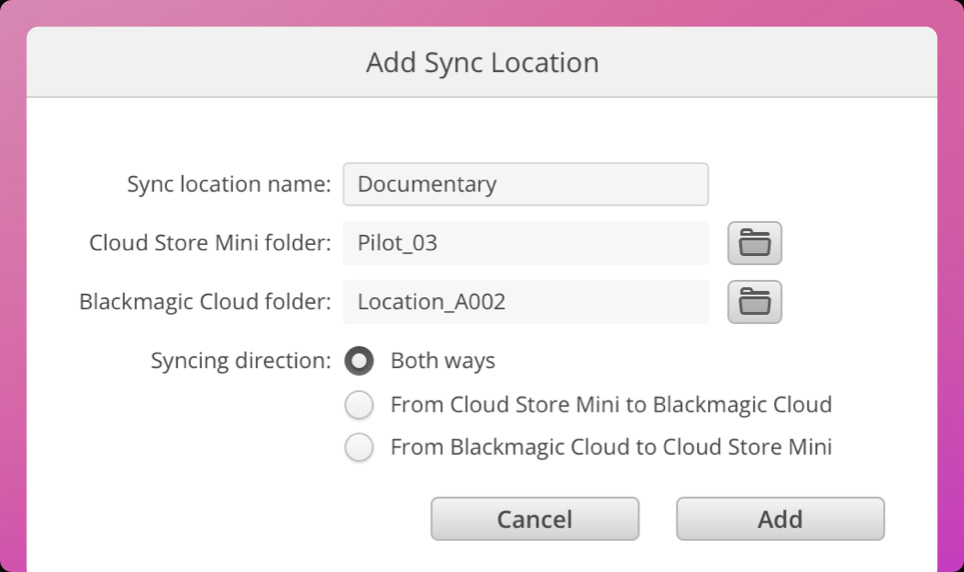Screen dimensions: 964x572
Task: Click the Add Sync Location title bar
Action: click(x=482, y=63)
